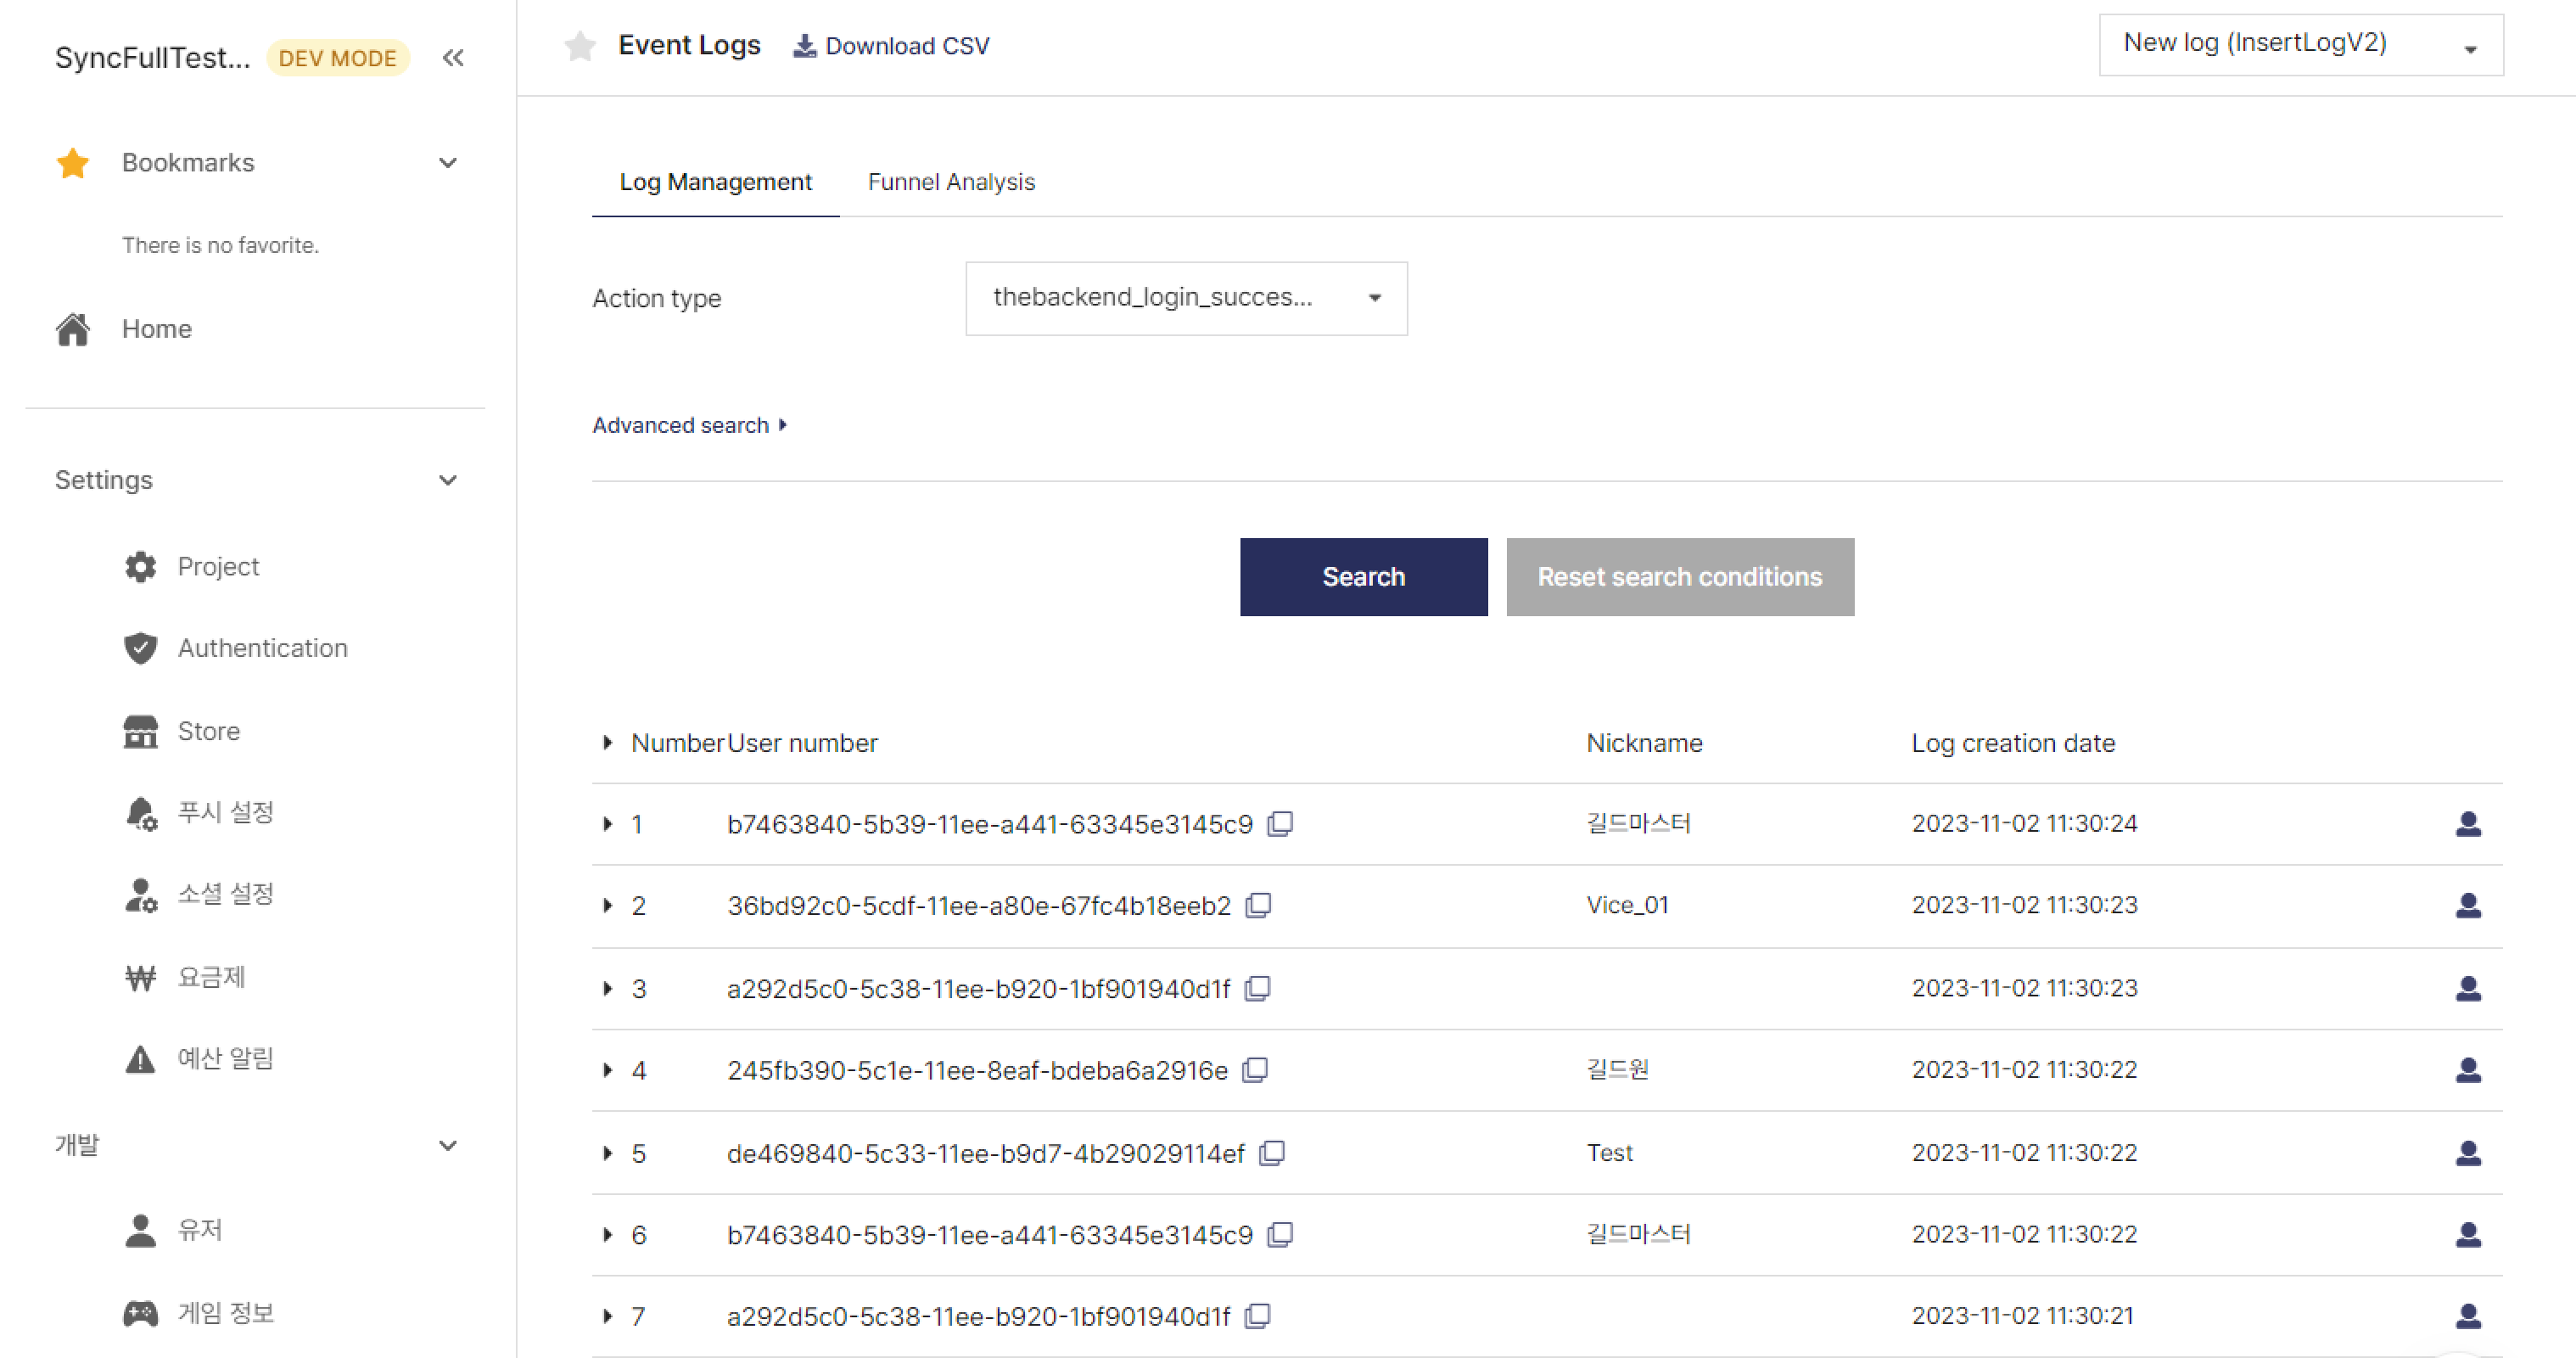Open 유저 person icon in sidebar
Viewport: 2576px width, 1358px height.
[141, 1231]
